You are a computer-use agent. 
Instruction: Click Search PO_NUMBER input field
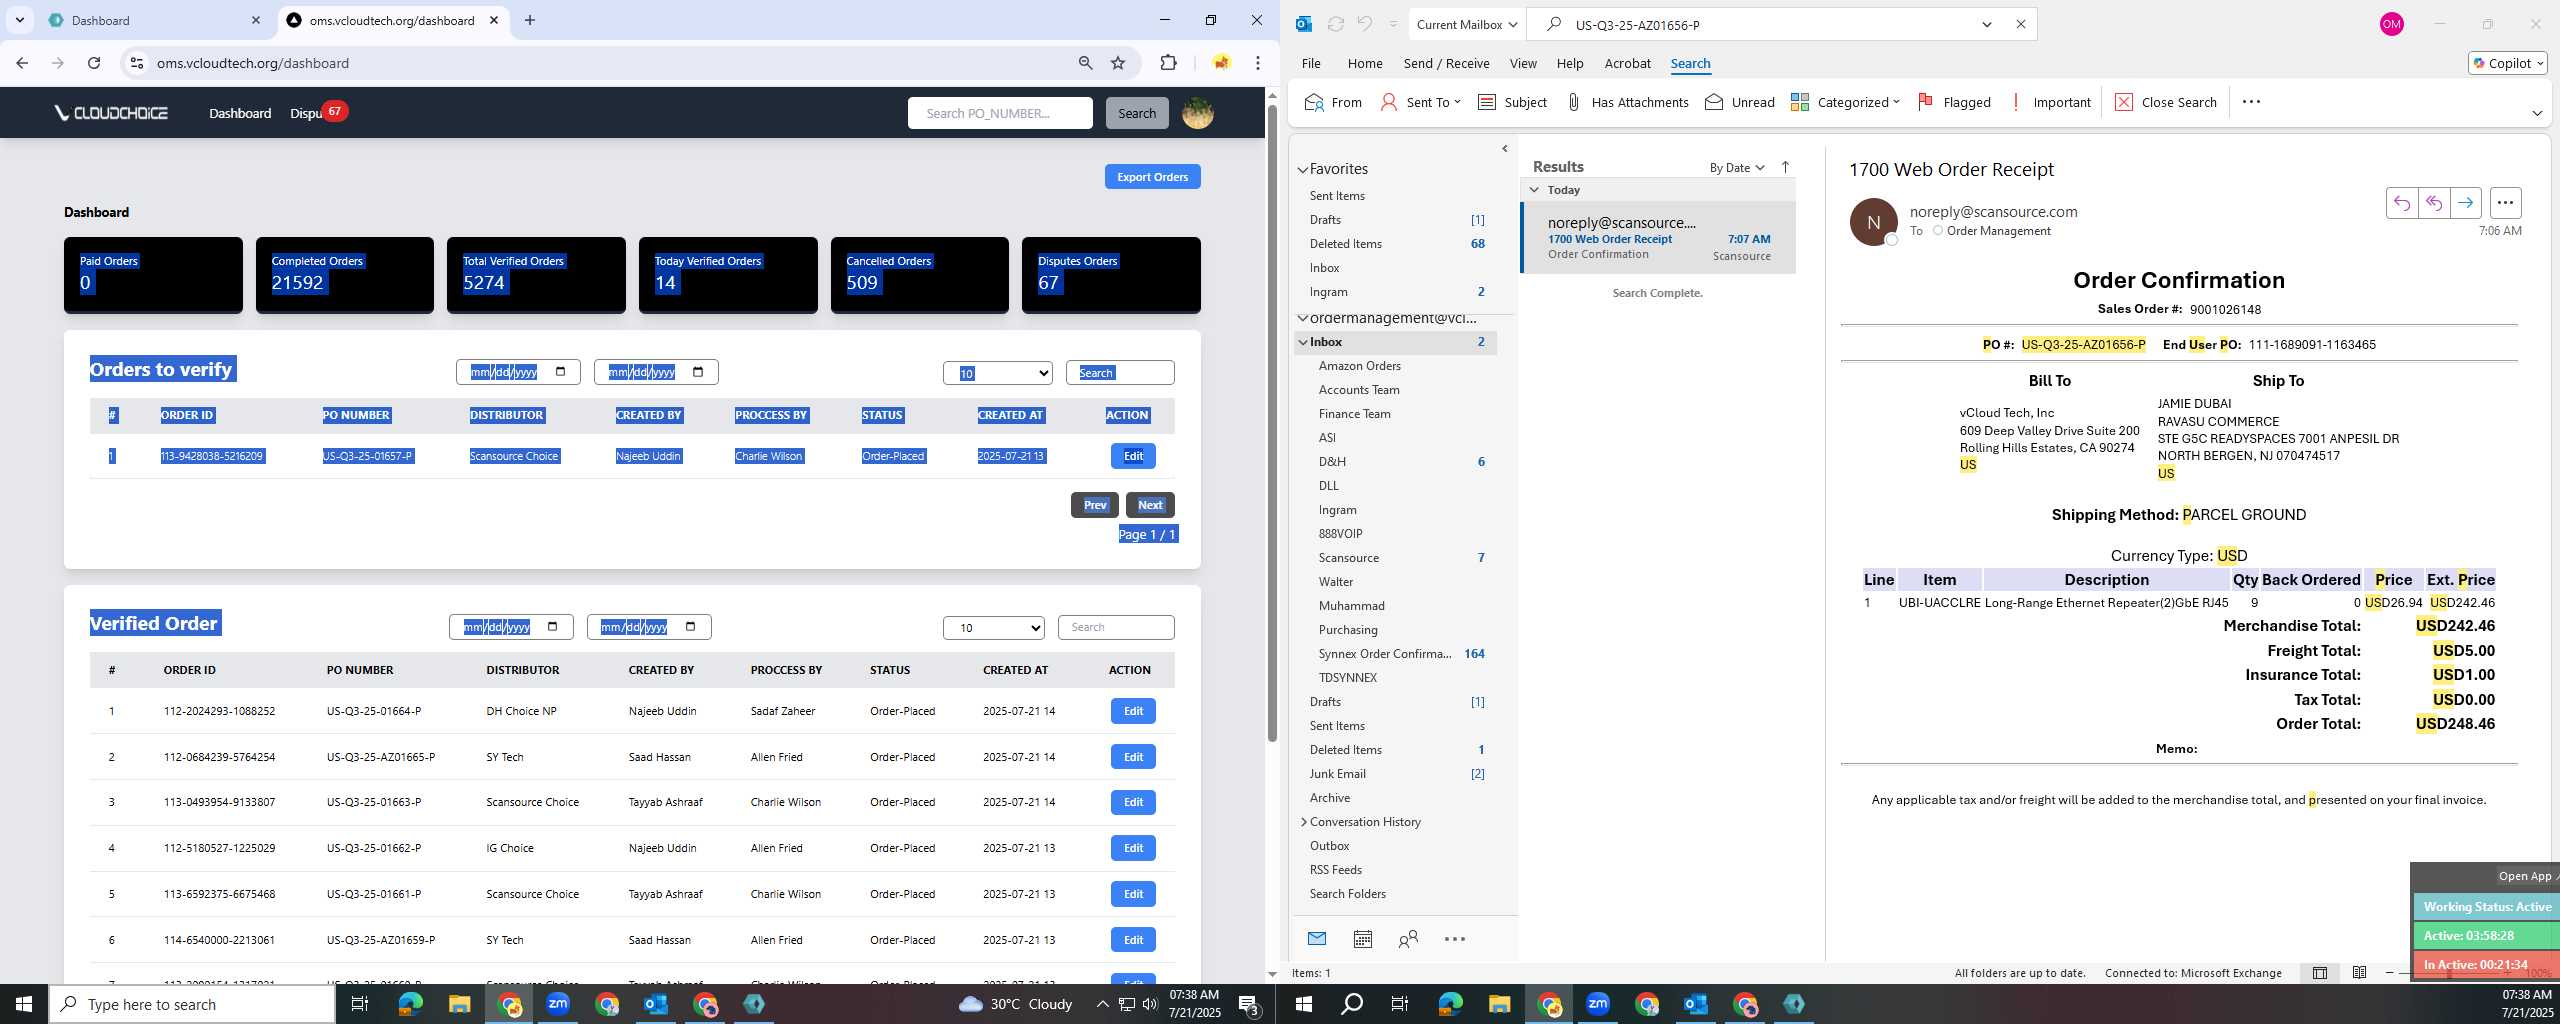1000,113
